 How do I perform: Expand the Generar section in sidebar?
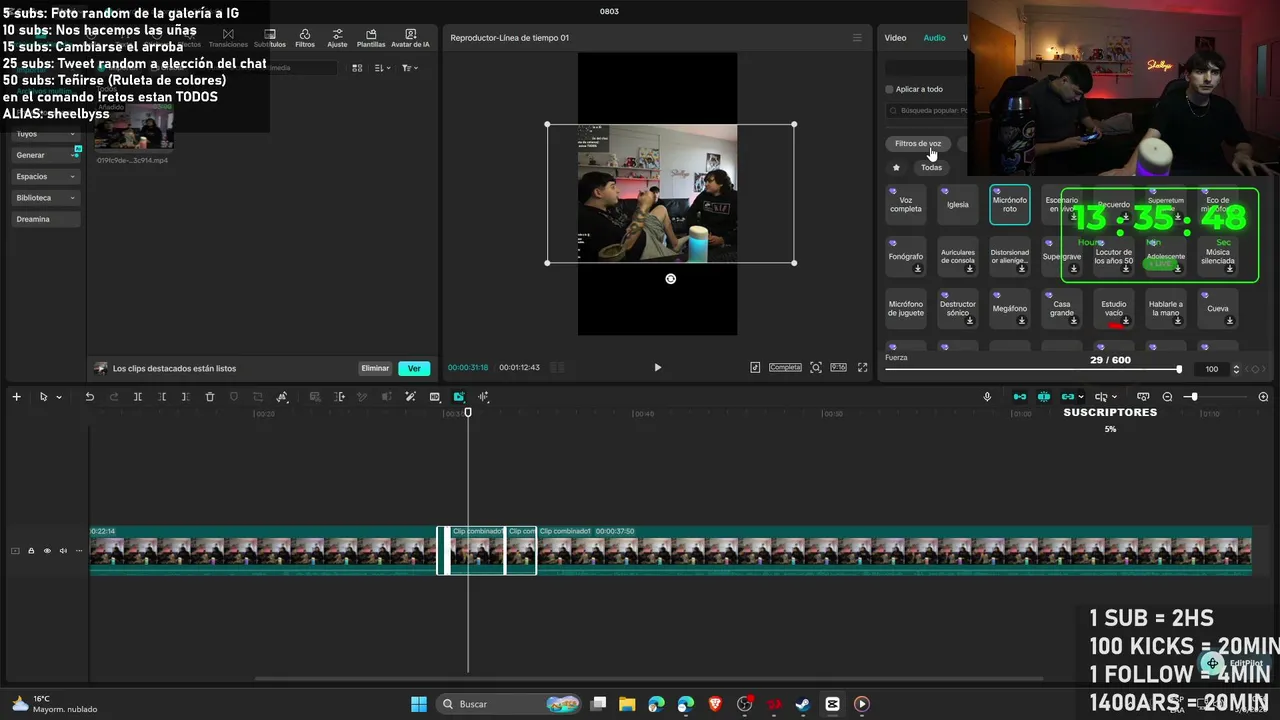(45, 155)
